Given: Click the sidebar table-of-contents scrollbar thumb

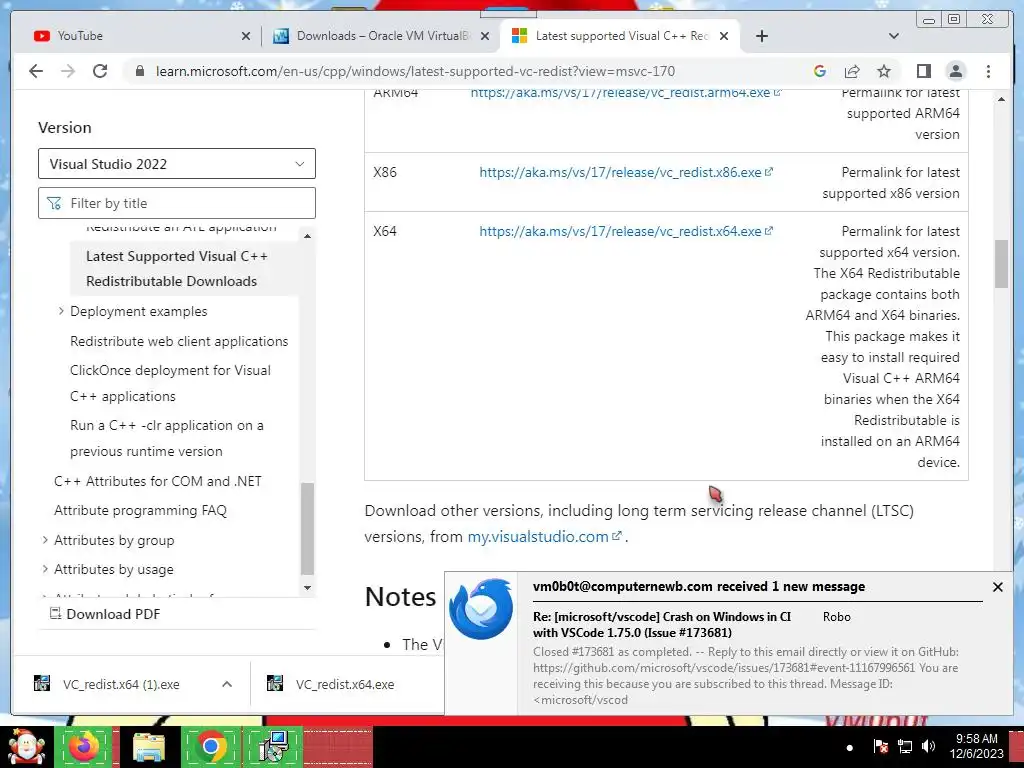Looking at the screenshot, I should [x=308, y=528].
